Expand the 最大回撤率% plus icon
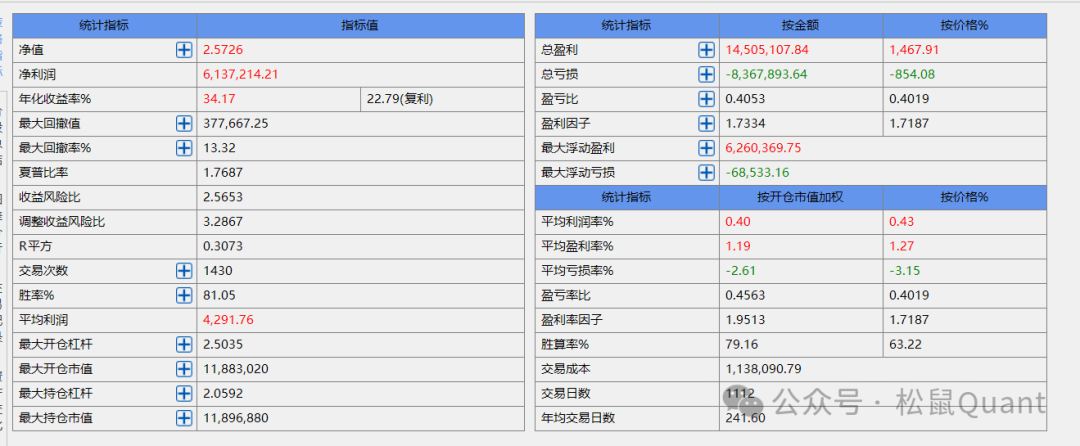 click(184, 148)
